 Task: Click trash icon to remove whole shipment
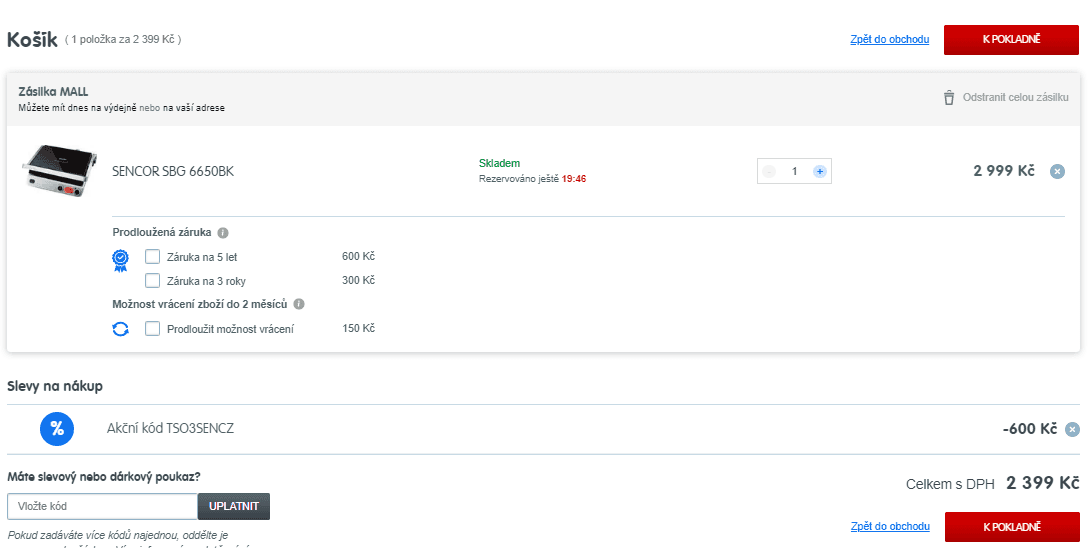(949, 98)
